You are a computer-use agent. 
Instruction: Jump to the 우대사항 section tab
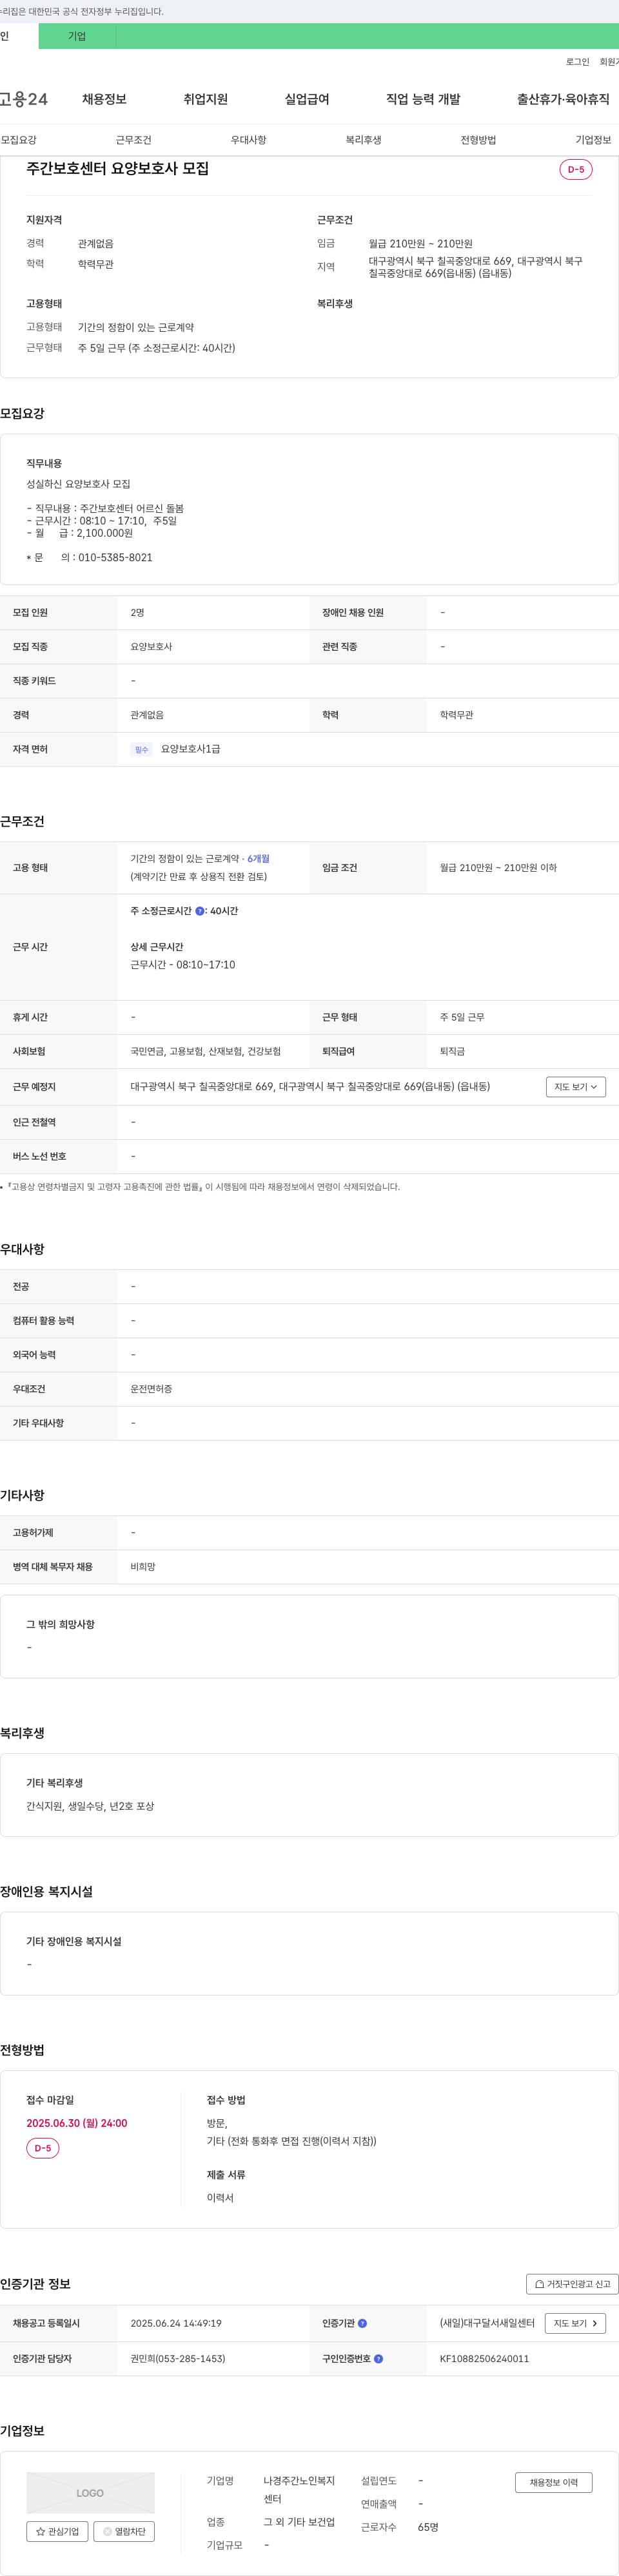[x=248, y=140]
